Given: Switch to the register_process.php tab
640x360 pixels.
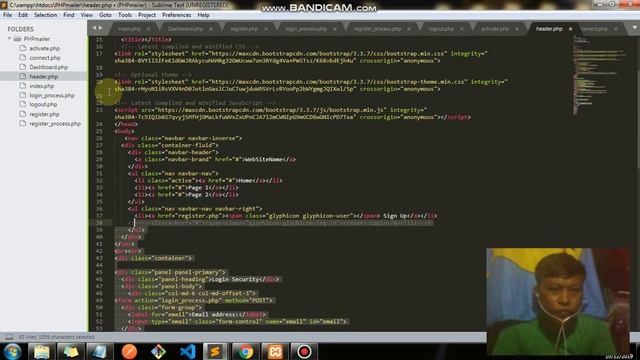Looking at the screenshot, I should coord(378,29).
